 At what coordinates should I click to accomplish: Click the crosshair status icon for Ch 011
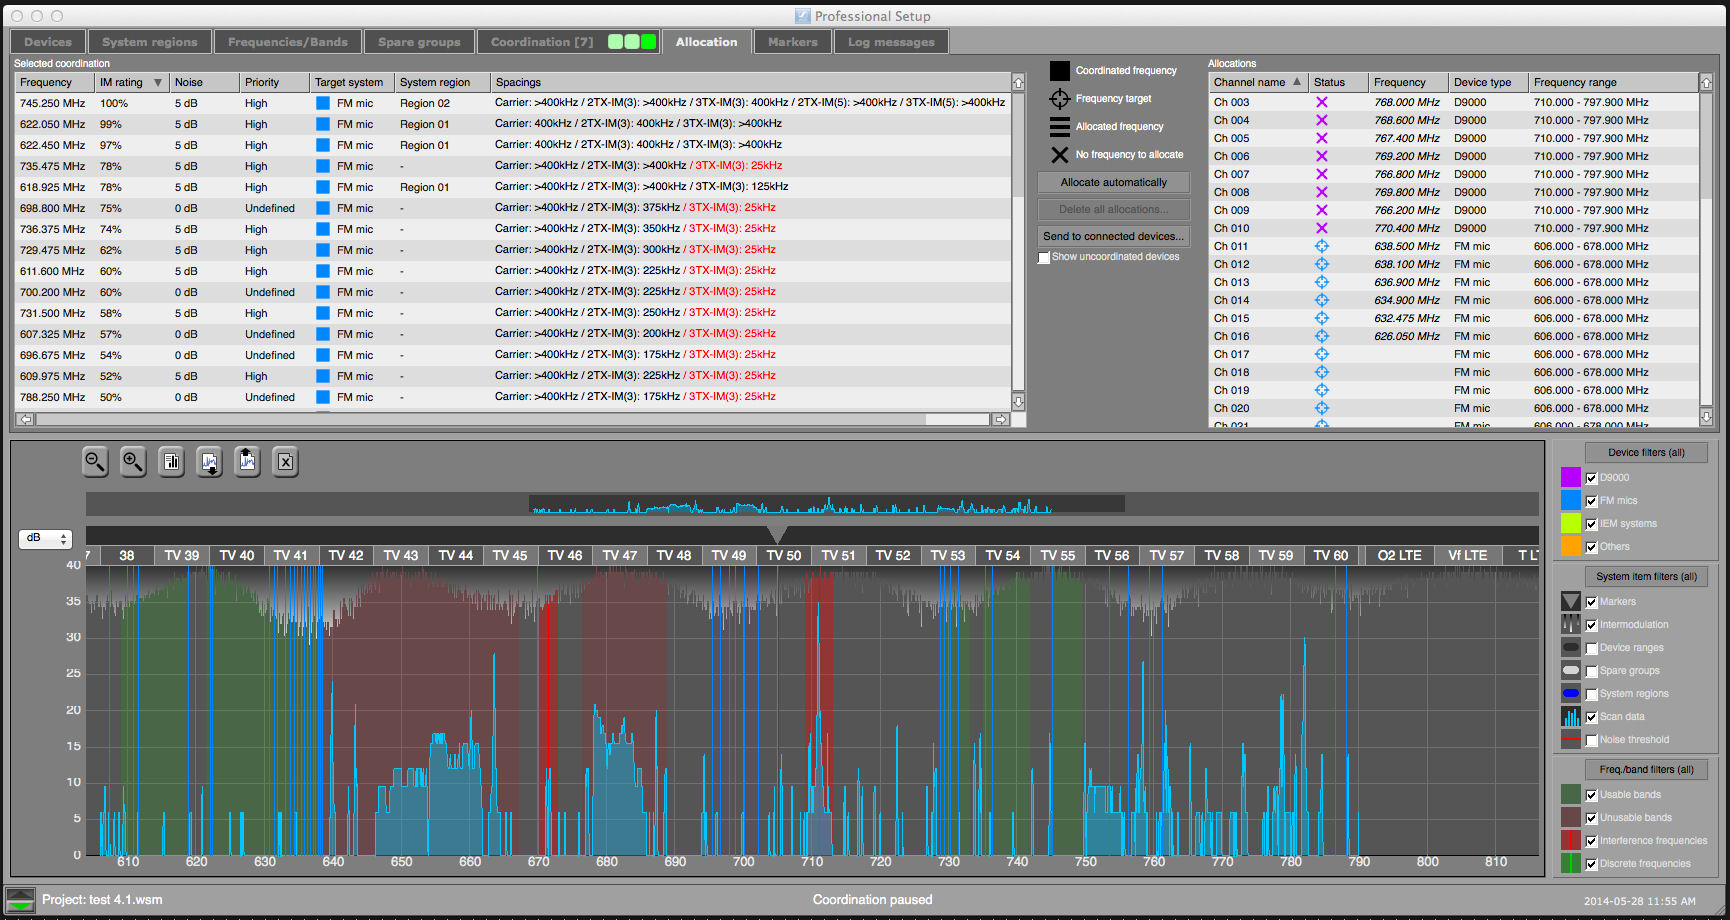pyautogui.click(x=1321, y=246)
